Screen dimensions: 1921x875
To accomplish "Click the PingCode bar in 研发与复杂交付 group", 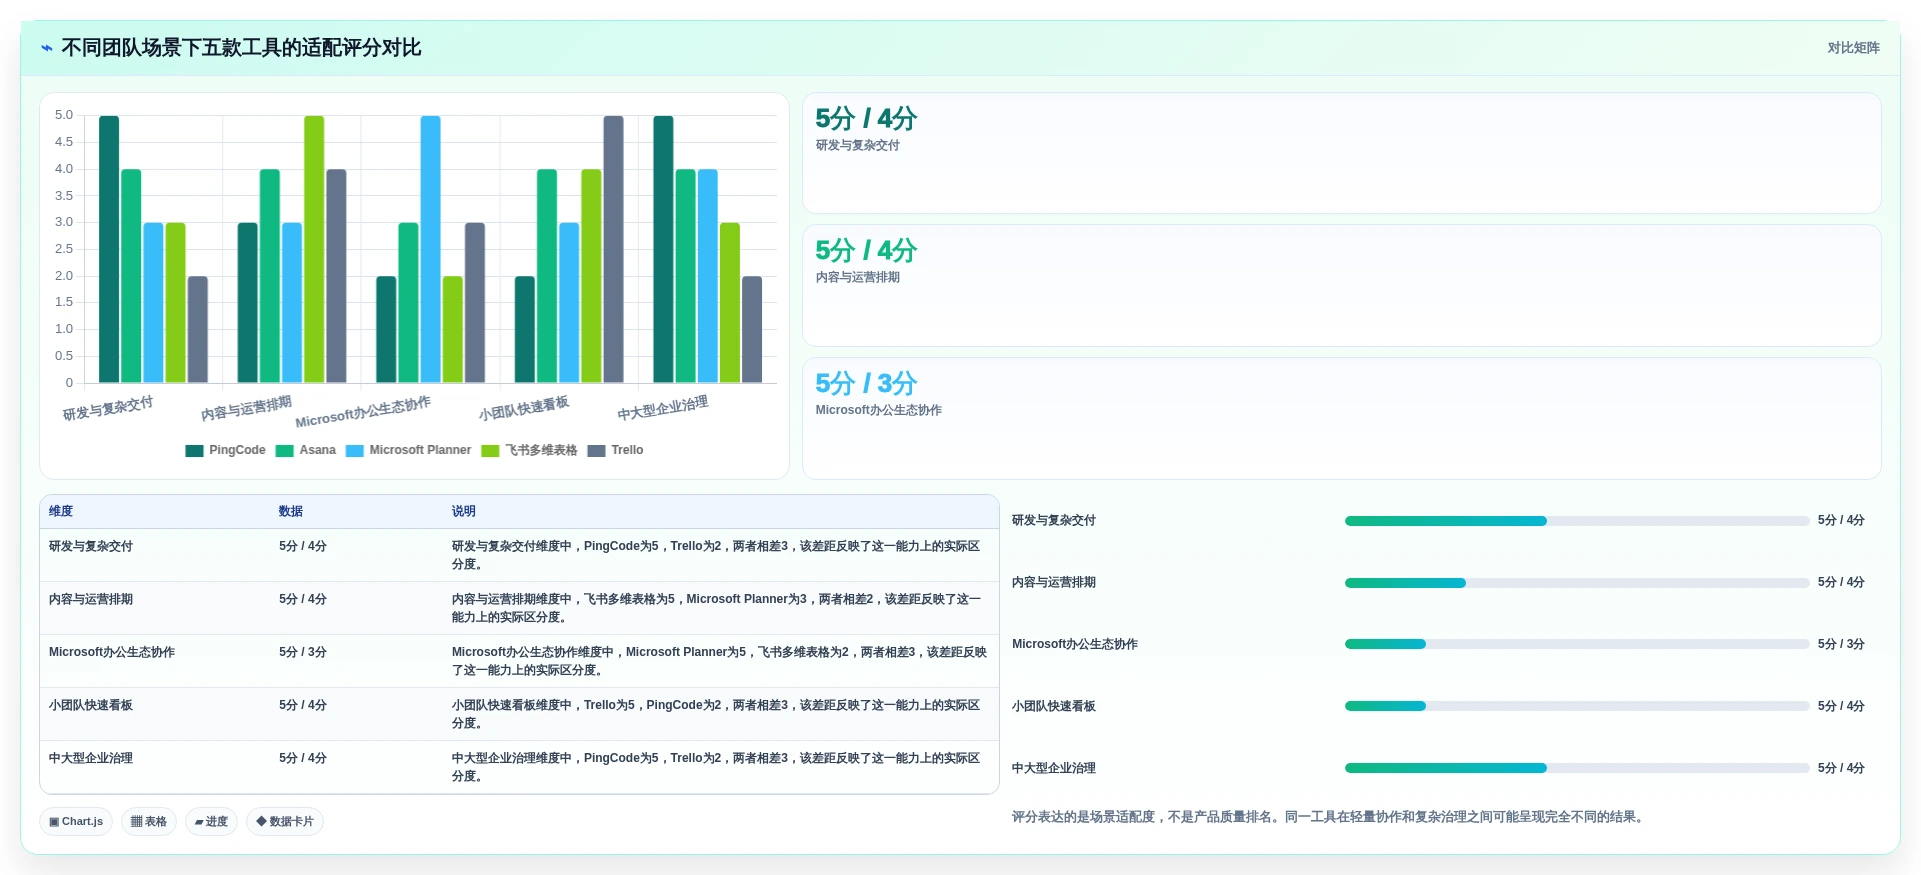I will coord(109,249).
